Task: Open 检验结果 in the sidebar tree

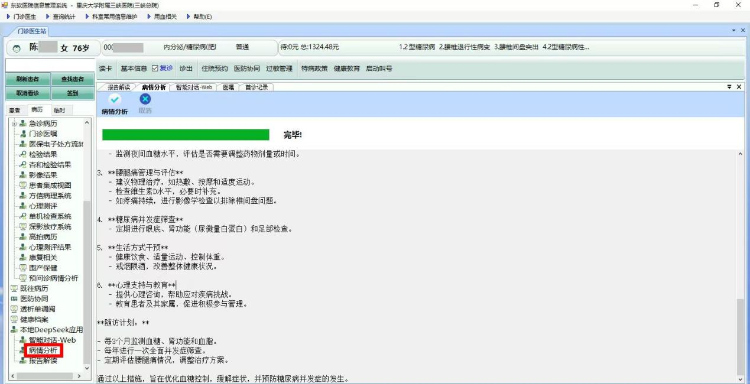Action: point(43,154)
